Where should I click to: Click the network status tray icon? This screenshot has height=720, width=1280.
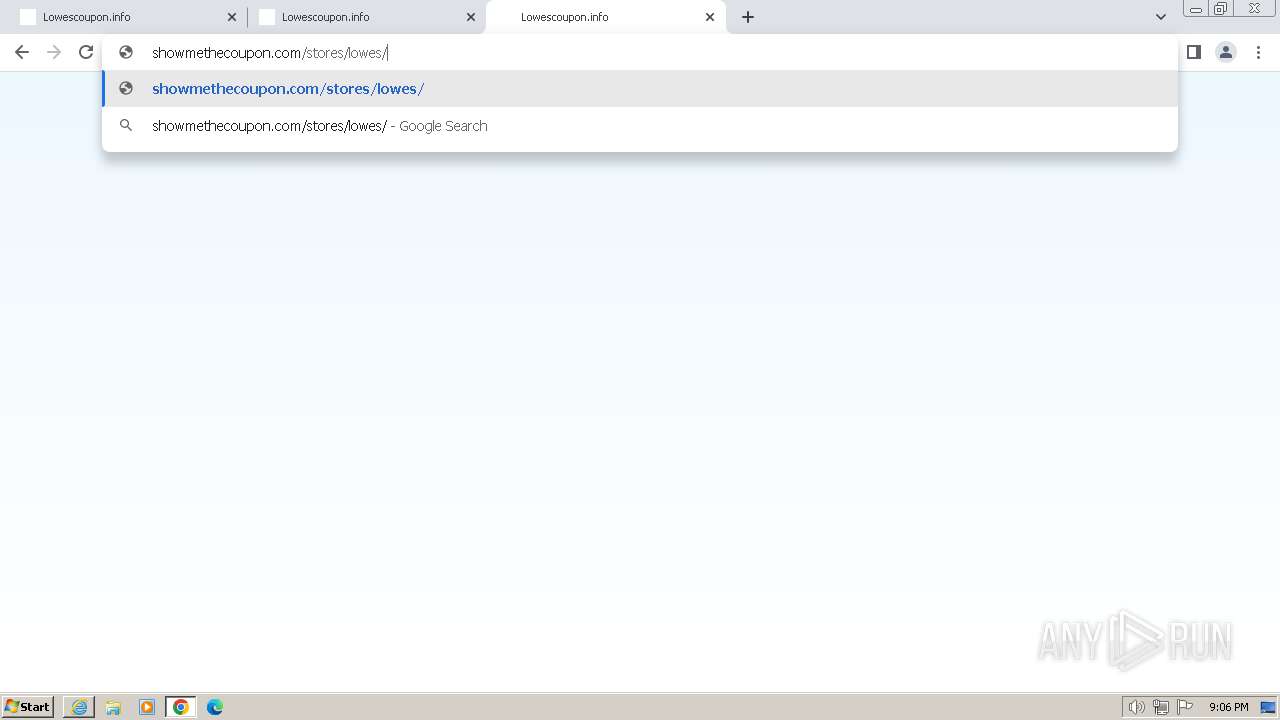(1161, 707)
